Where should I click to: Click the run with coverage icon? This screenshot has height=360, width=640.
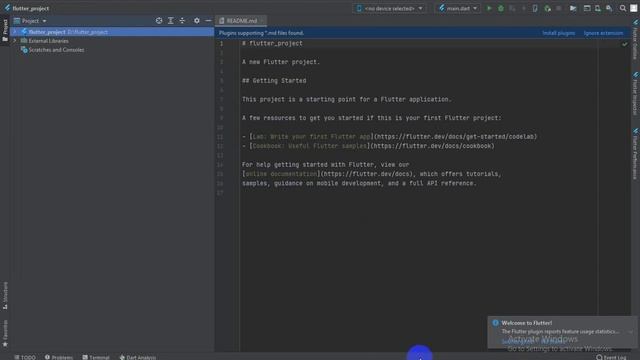tap(512, 8)
